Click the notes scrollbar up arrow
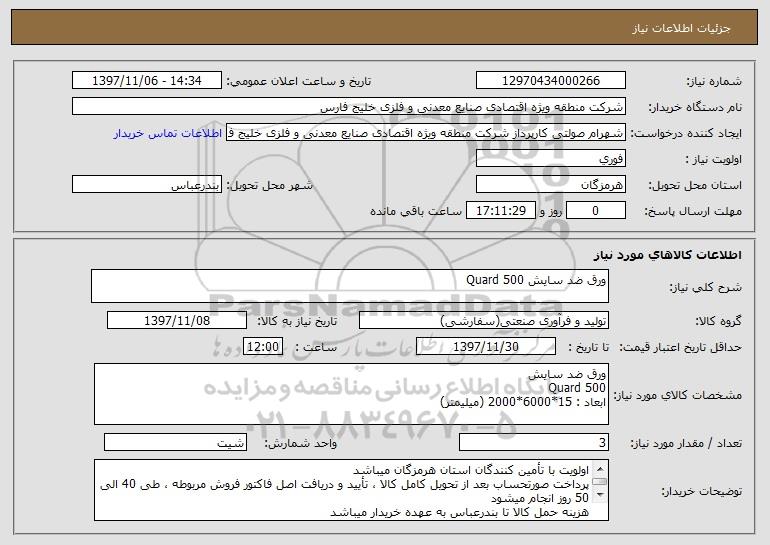The width and height of the screenshot is (770, 545). tap(600, 467)
